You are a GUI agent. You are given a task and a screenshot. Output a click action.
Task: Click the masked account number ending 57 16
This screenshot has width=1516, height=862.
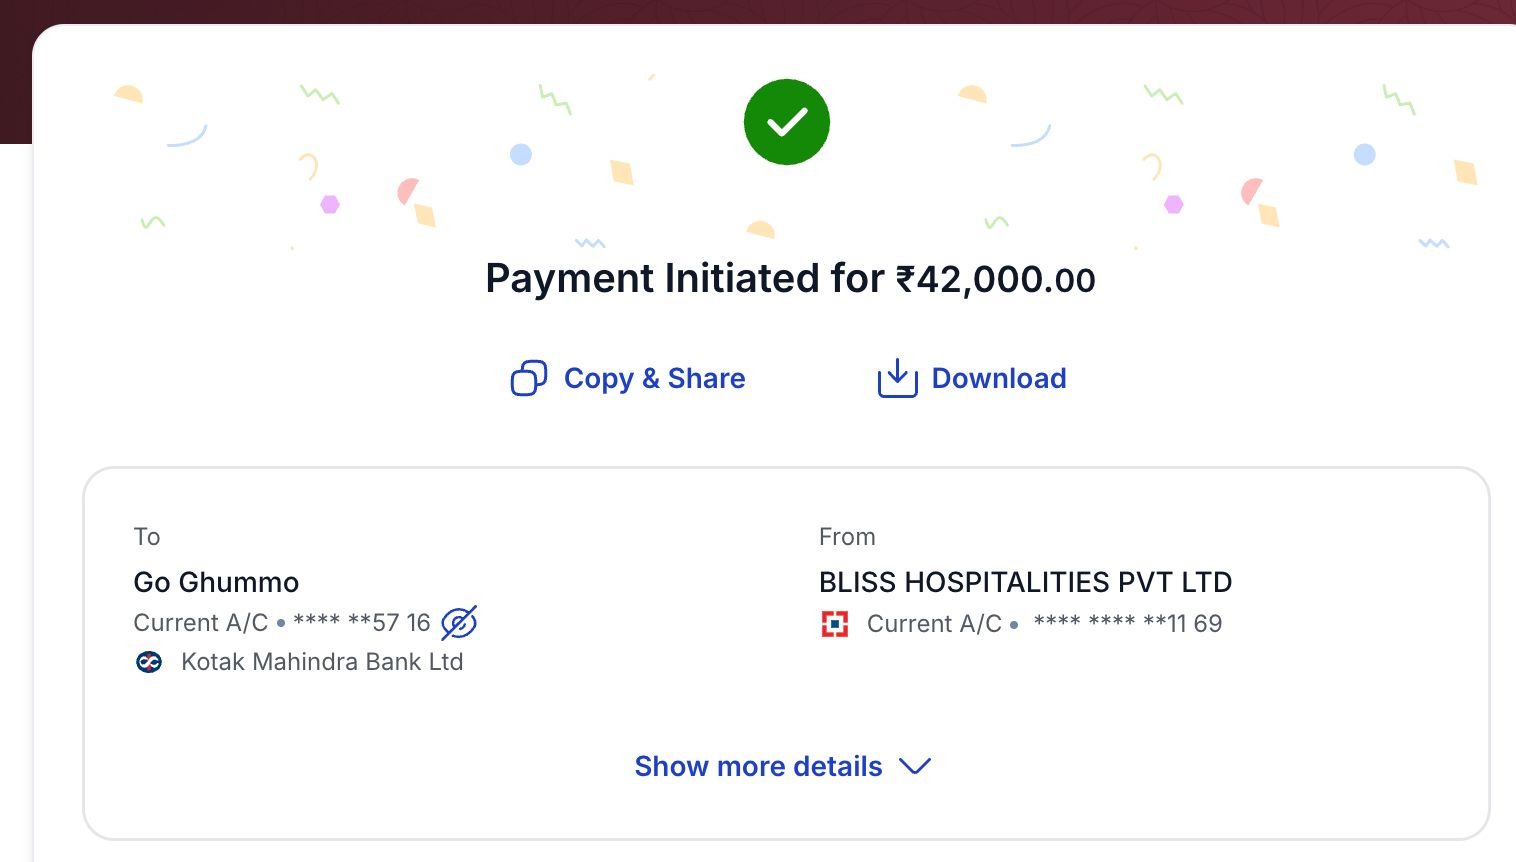(361, 623)
